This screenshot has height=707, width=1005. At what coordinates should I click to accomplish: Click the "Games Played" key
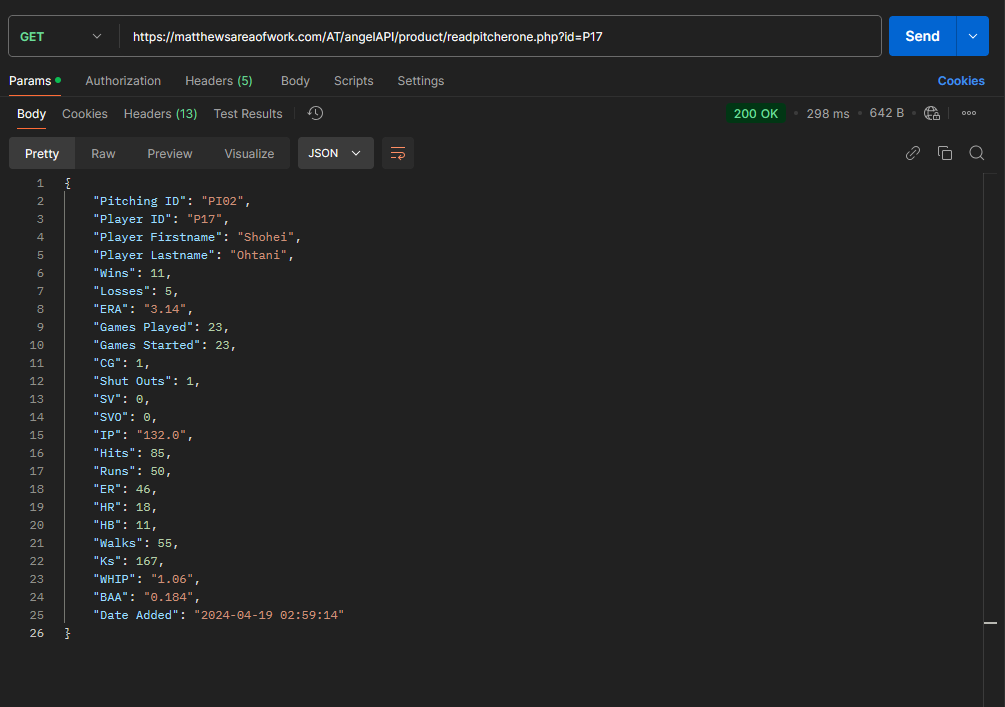point(144,327)
